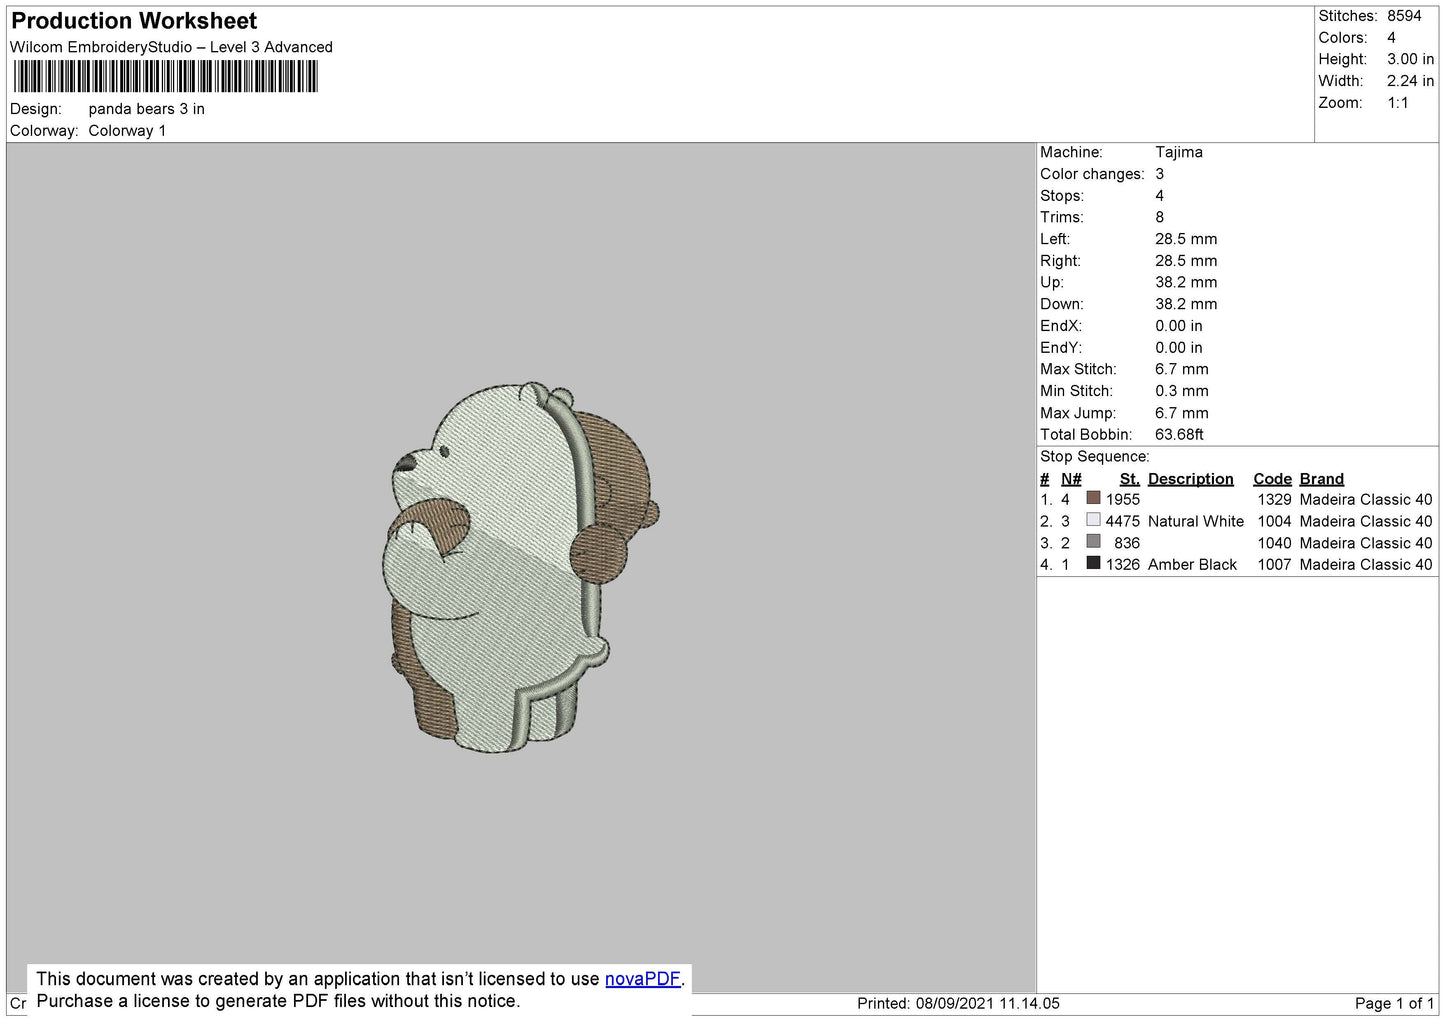The height and width of the screenshot is (1021, 1445).
Task: Click thread code 1004
Action: coord(1274,522)
